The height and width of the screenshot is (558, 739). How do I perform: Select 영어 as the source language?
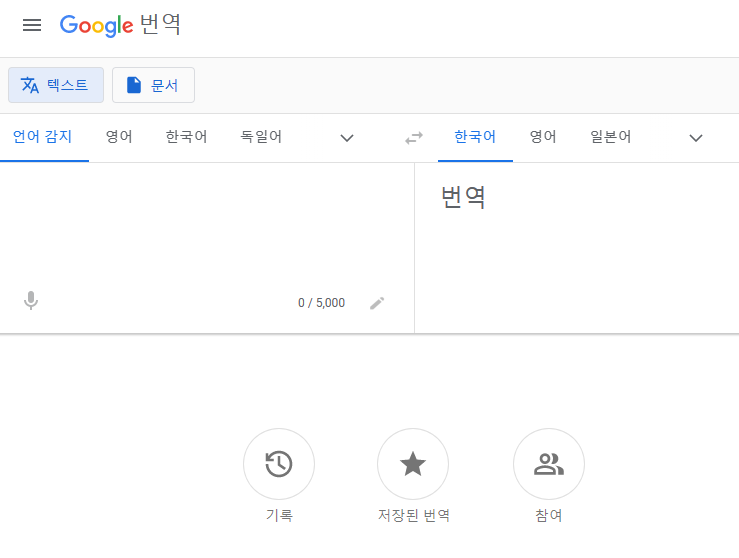point(119,137)
